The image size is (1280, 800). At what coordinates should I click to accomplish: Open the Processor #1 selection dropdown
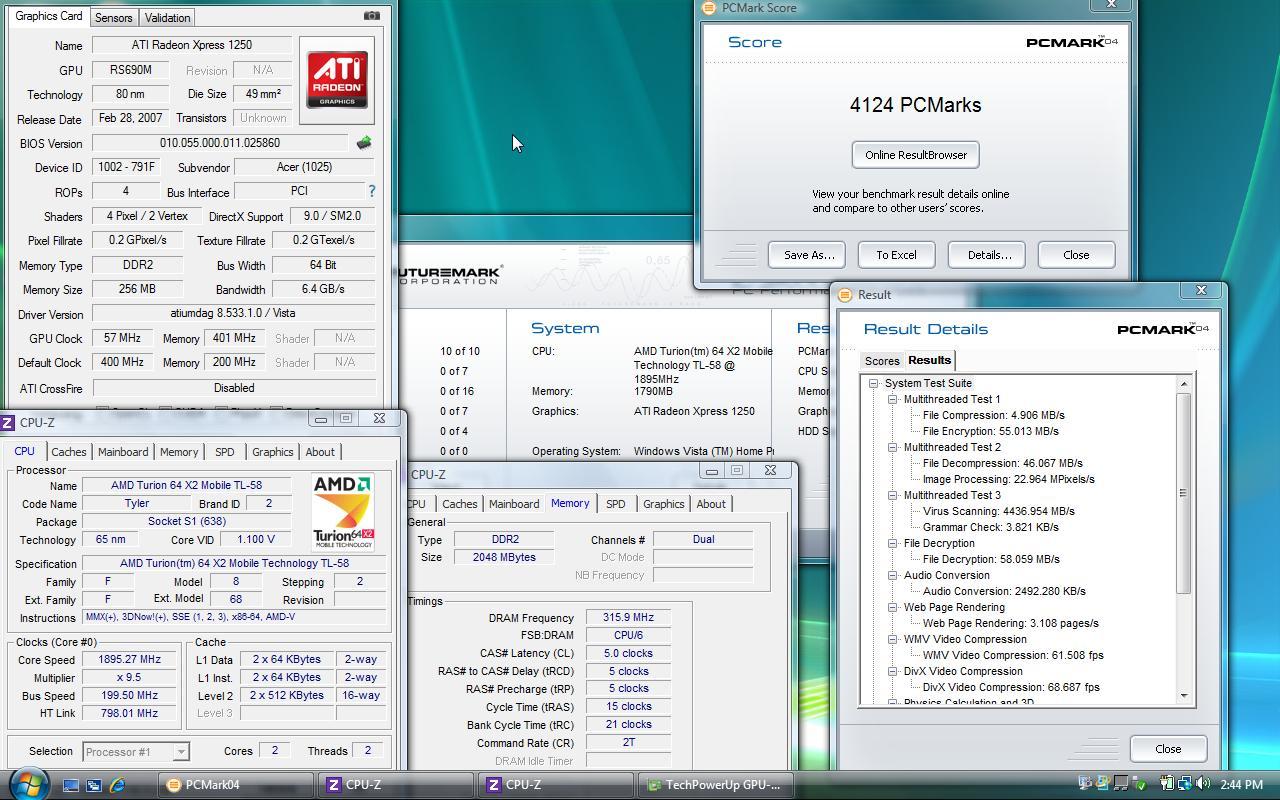pos(180,751)
